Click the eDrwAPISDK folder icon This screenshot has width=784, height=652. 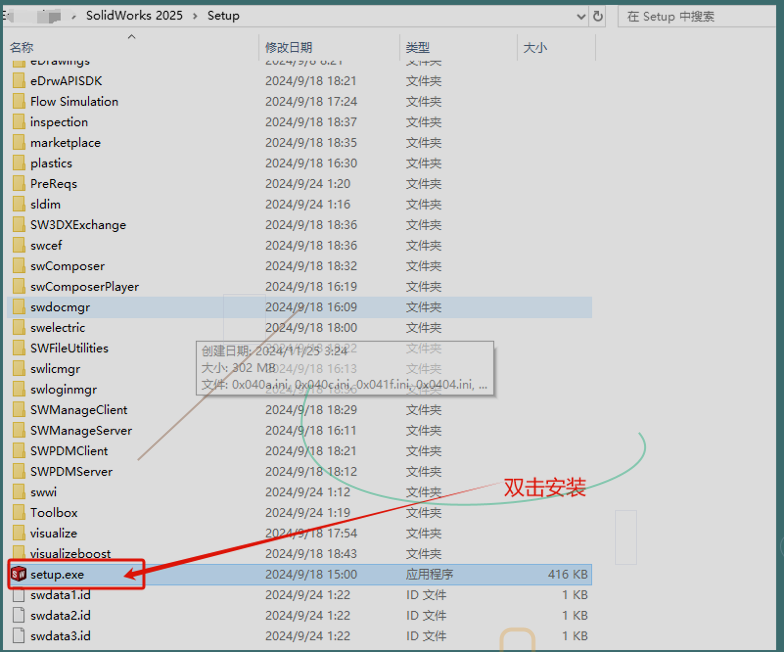pos(19,80)
